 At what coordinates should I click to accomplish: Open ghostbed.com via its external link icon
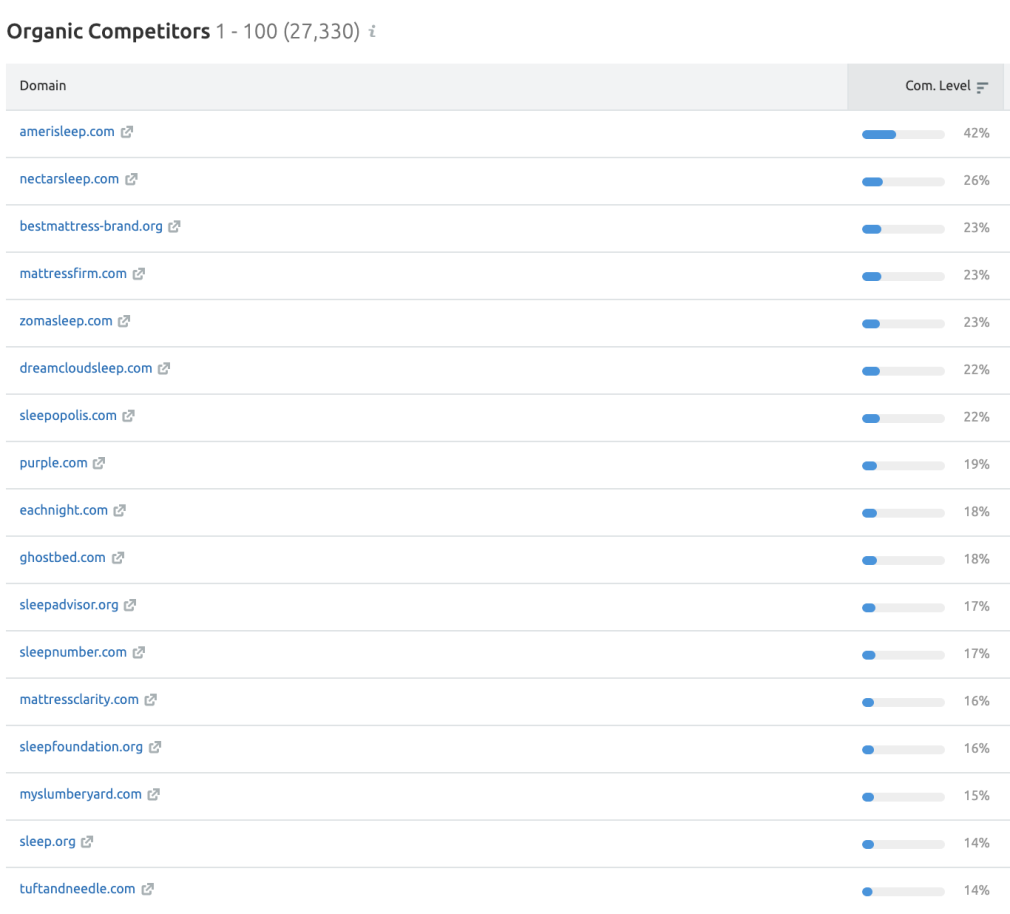pyautogui.click(x=118, y=557)
